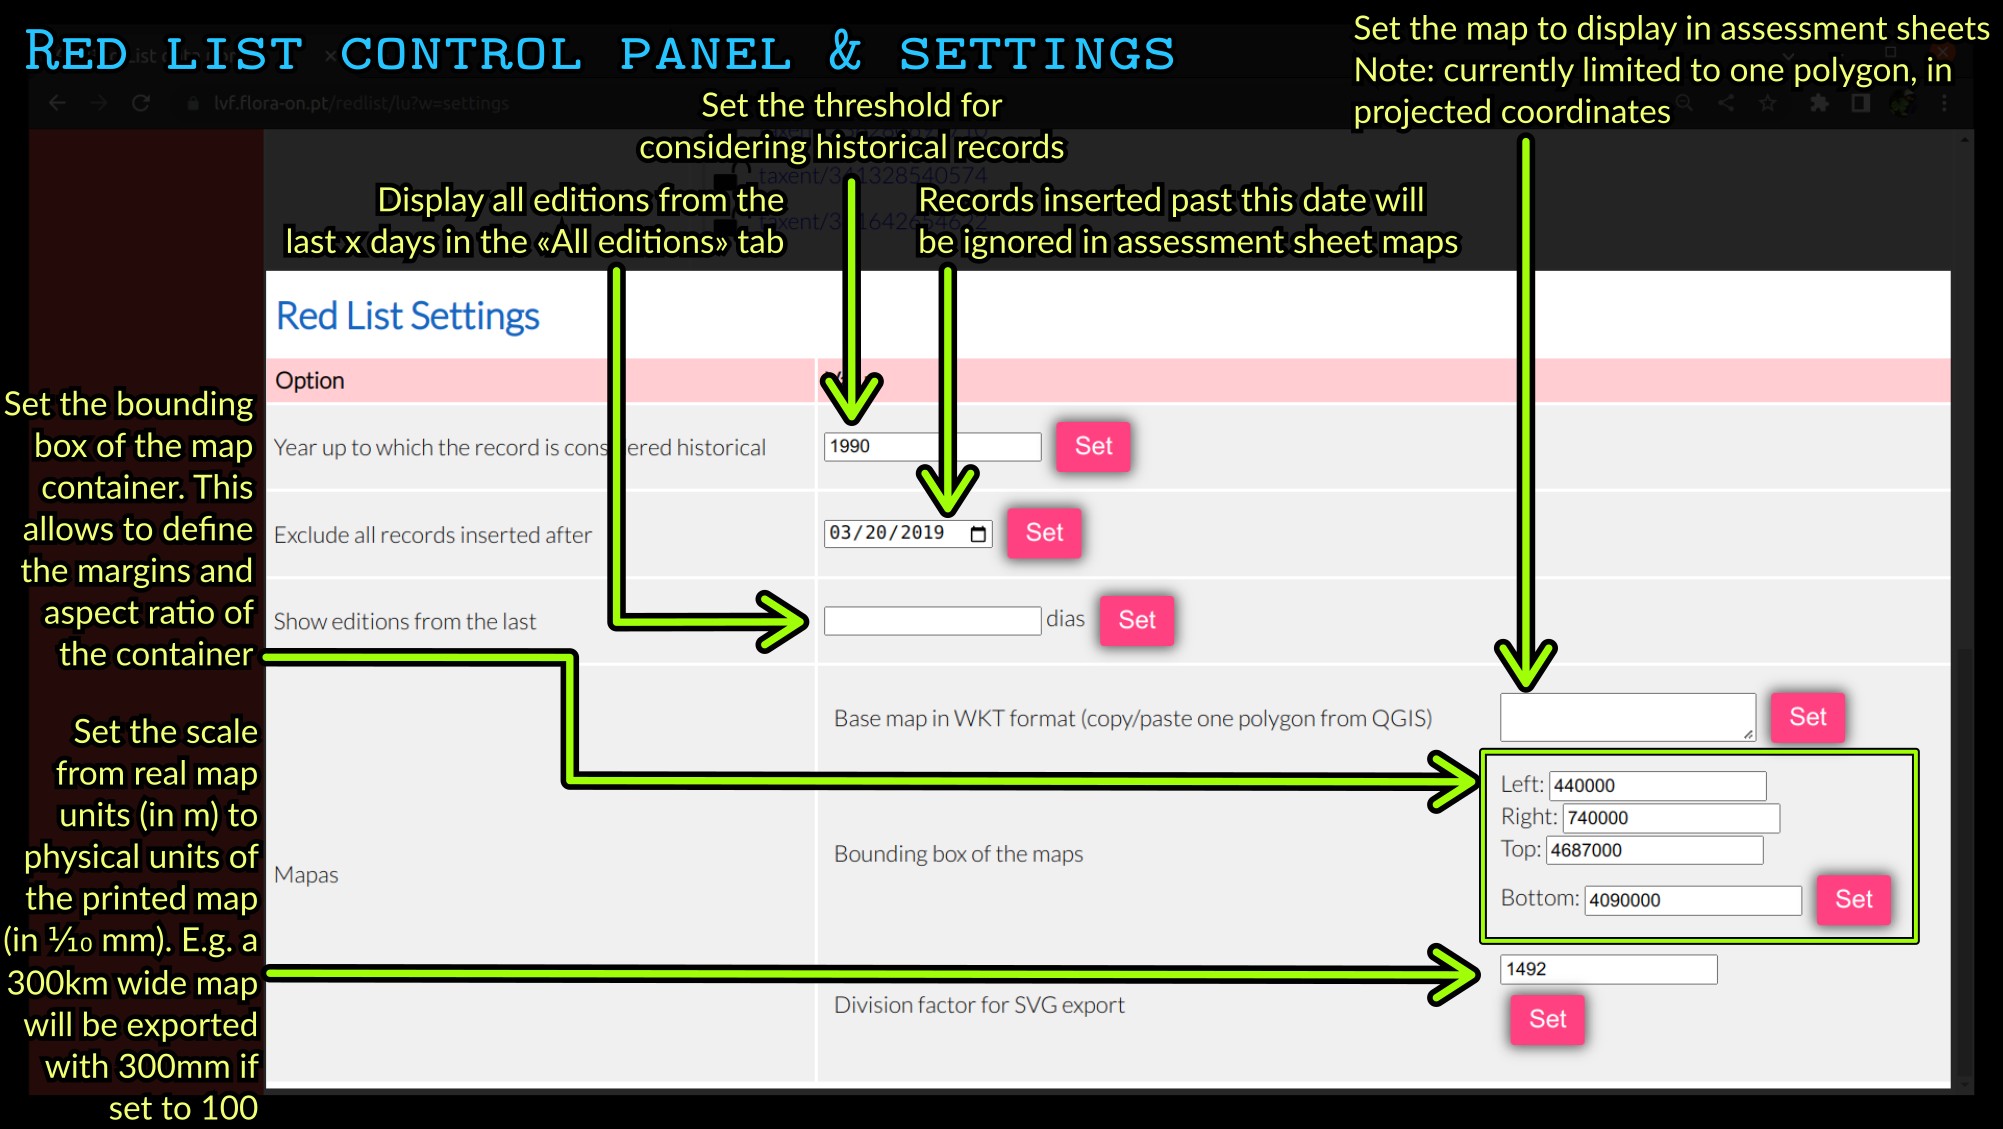Click the Set button for excluded records date

click(1046, 532)
